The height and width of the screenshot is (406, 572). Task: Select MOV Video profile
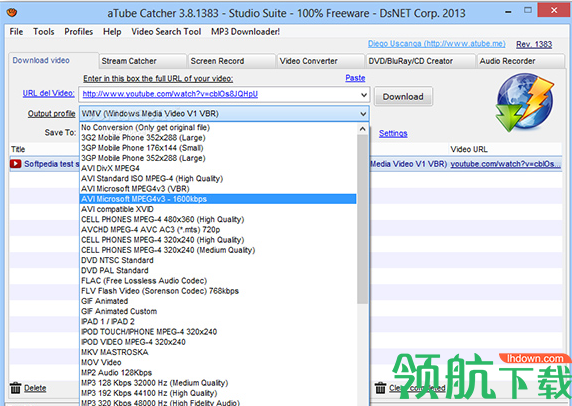click(218, 363)
